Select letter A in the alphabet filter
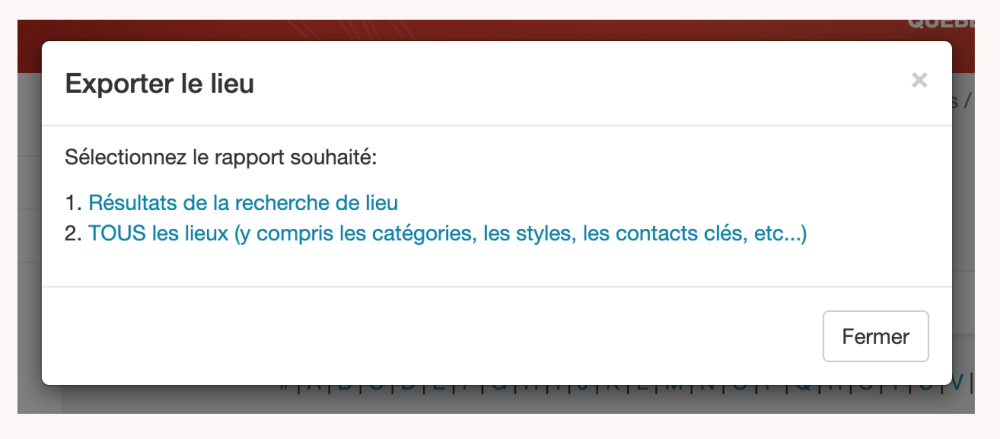This screenshot has height=439, width=1000. 314,385
